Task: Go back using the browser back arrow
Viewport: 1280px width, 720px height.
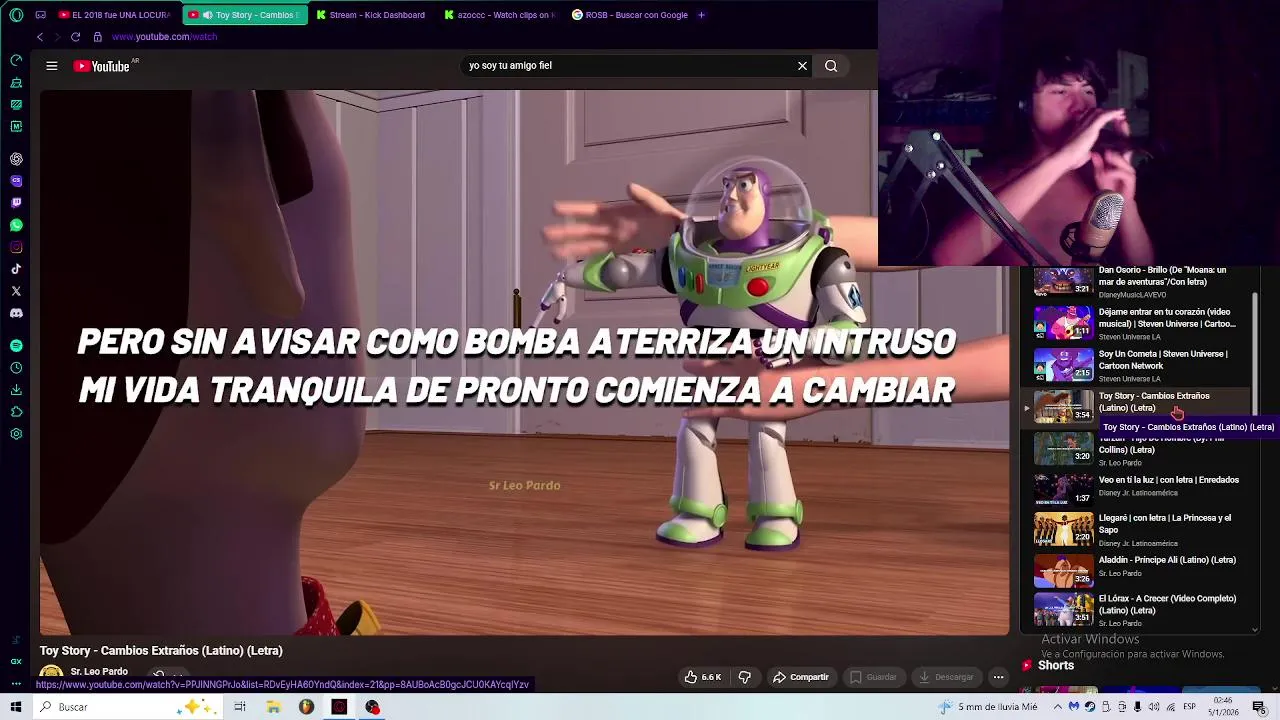Action: coord(40,37)
